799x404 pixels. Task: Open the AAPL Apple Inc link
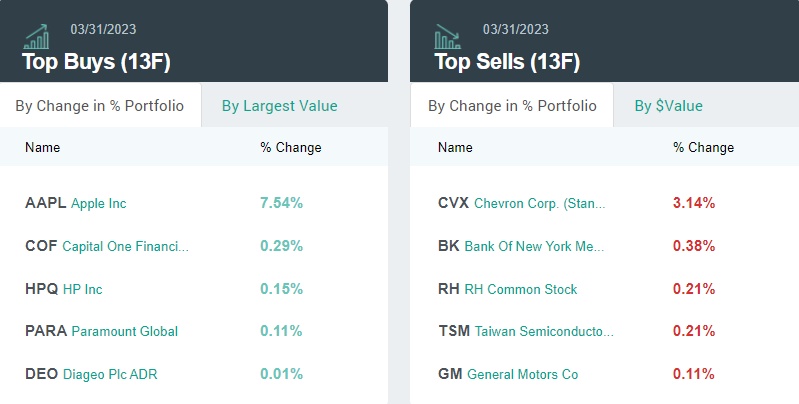tap(76, 203)
